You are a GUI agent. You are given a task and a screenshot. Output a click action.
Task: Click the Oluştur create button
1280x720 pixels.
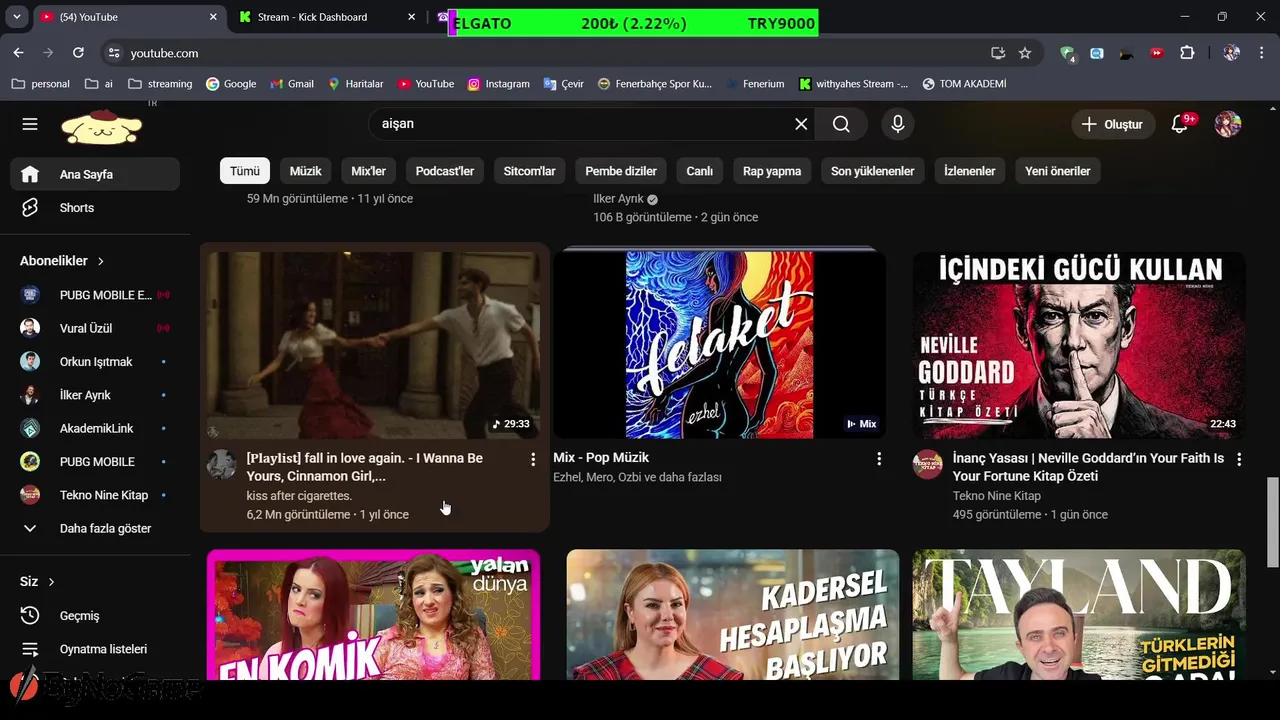(1113, 124)
